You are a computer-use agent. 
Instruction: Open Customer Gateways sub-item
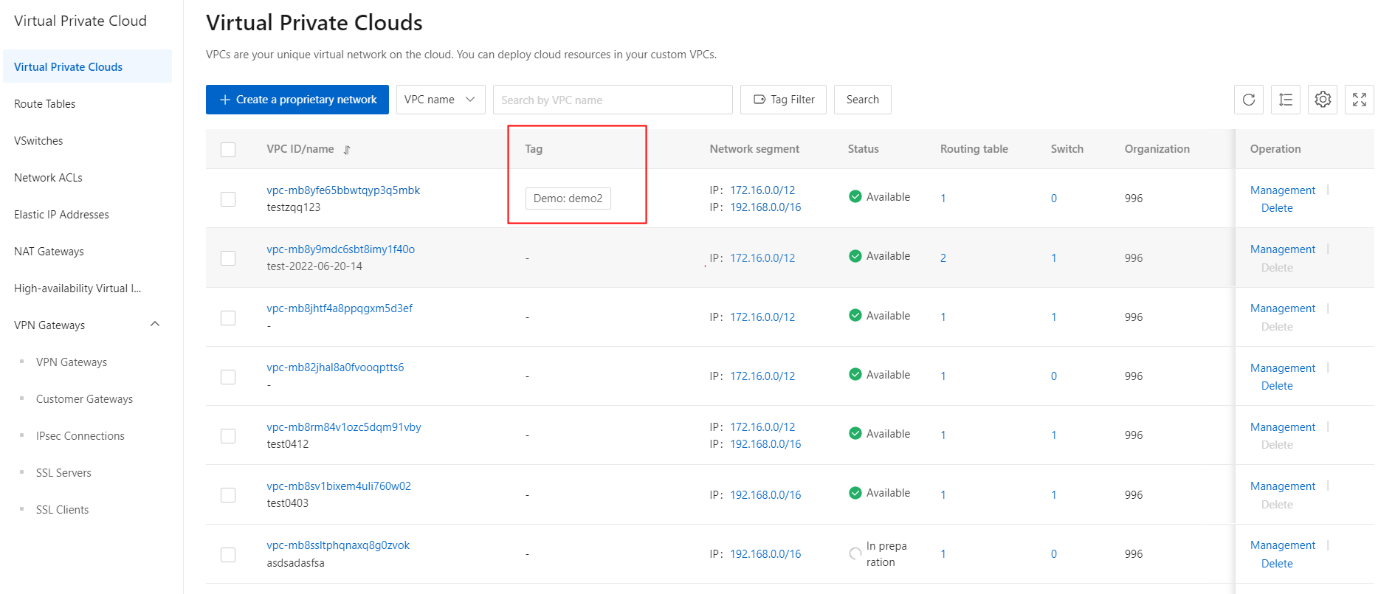[84, 399]
